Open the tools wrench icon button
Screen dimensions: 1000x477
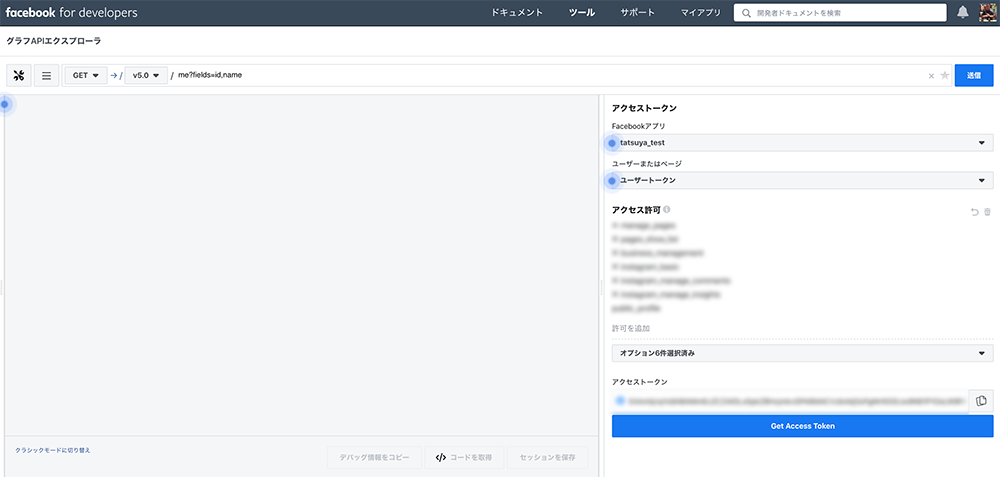click(18, 75)
